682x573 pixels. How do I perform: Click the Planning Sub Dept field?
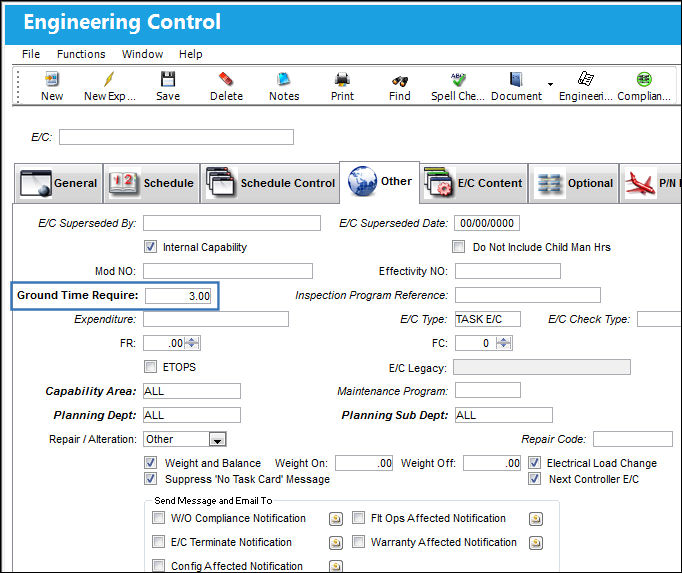(x=504, y=415)
